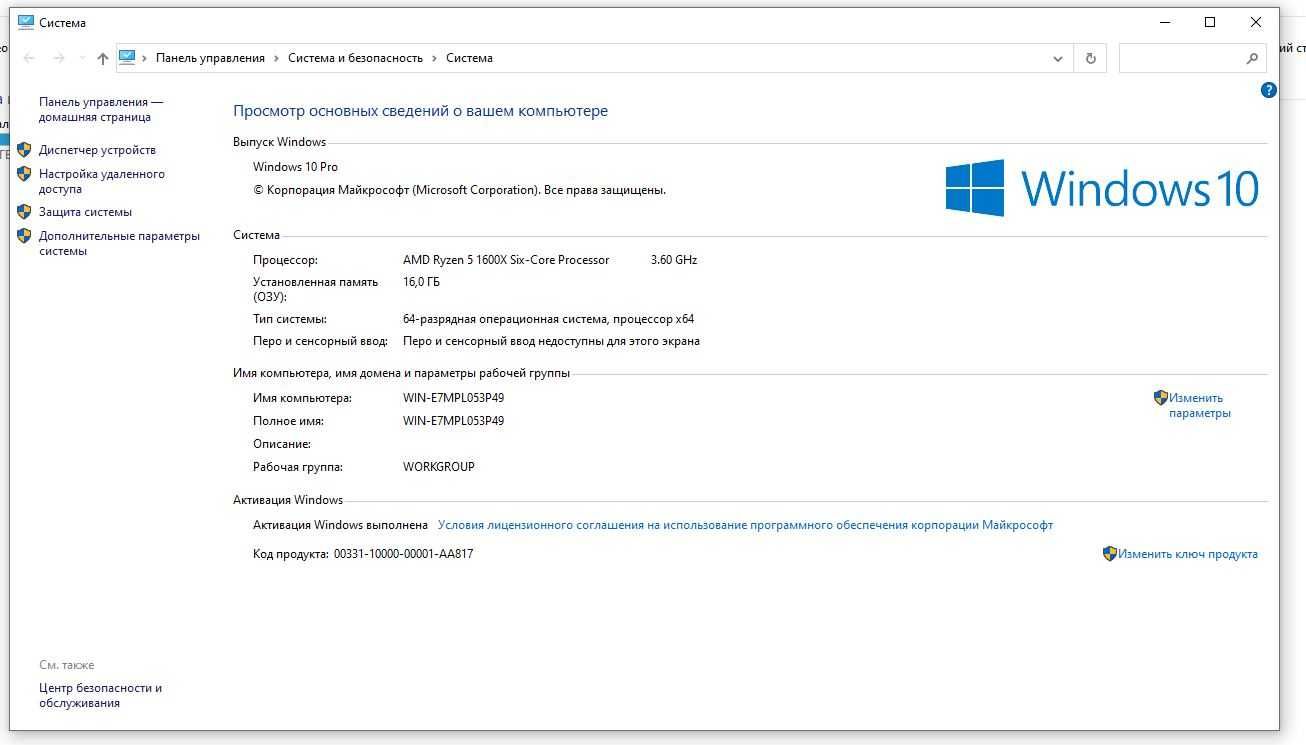
Task: Click breadcrumb 'Система' in address bar
Action: click(x=469, y=58)
